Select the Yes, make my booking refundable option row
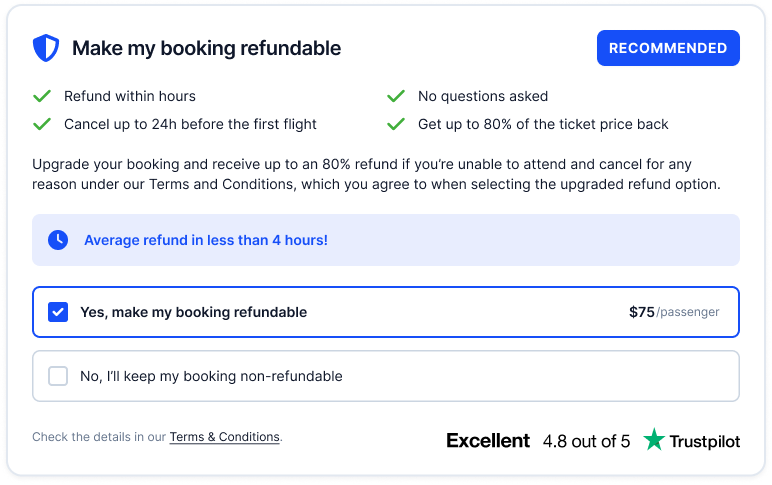The width and height of the screenshot is (772, 485). point(386,312)
